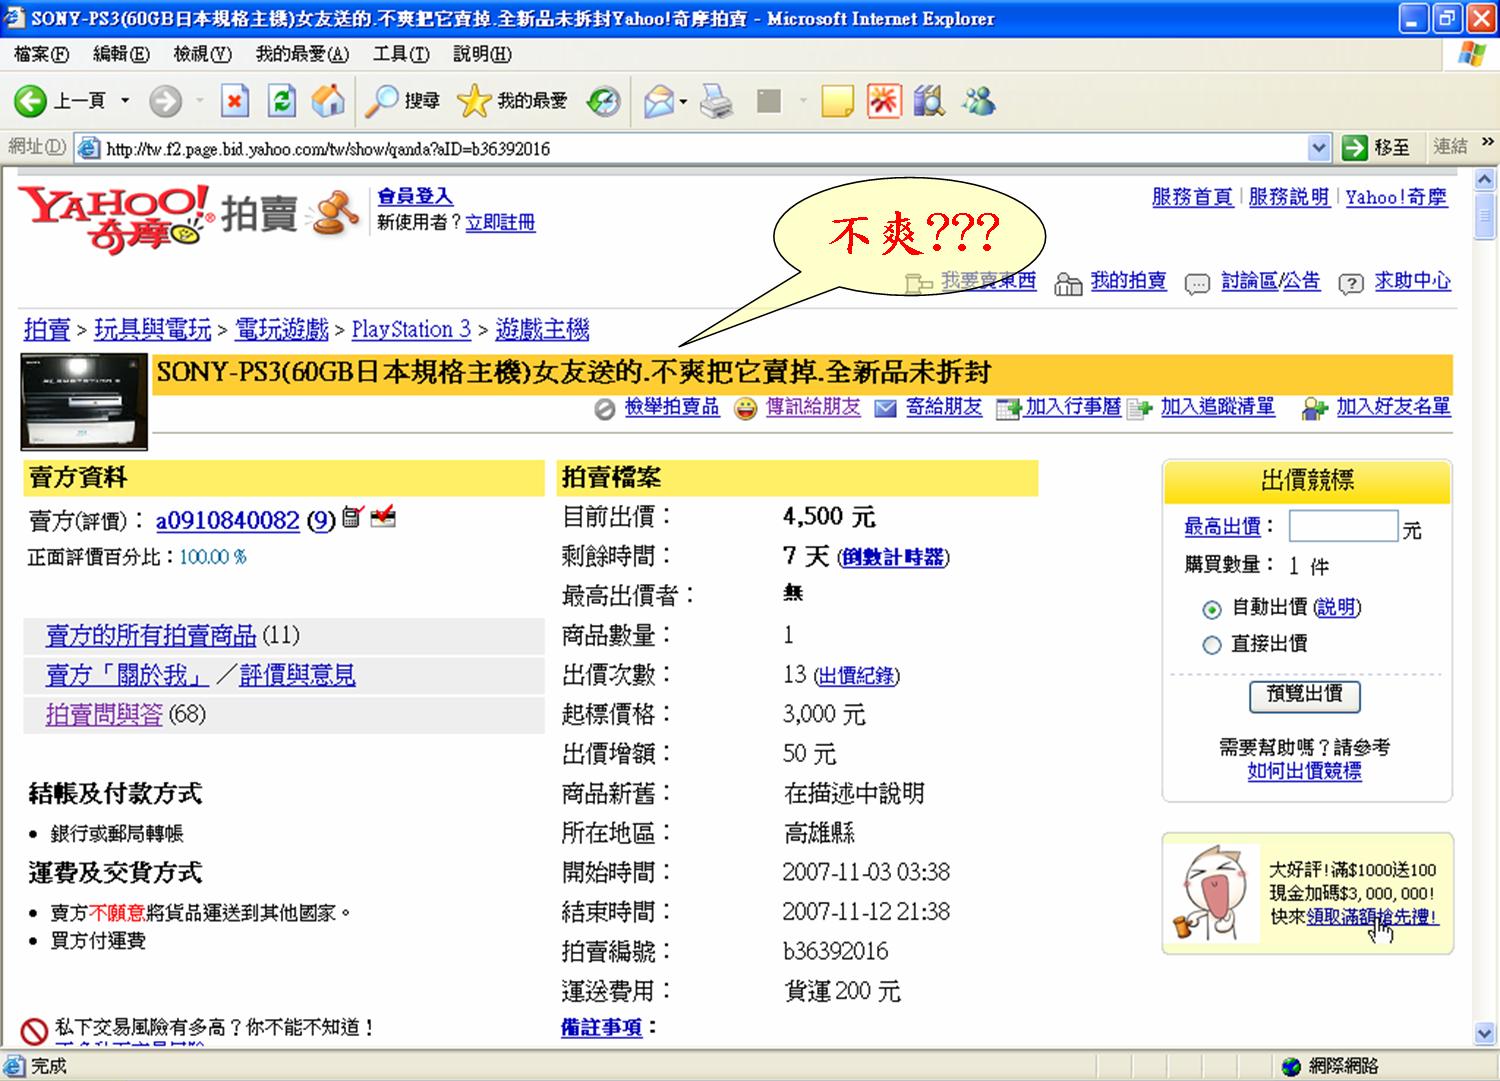Open the edit button dropdown arrow
This screenshot has height=1081, width=1500.
coord(802,101)
